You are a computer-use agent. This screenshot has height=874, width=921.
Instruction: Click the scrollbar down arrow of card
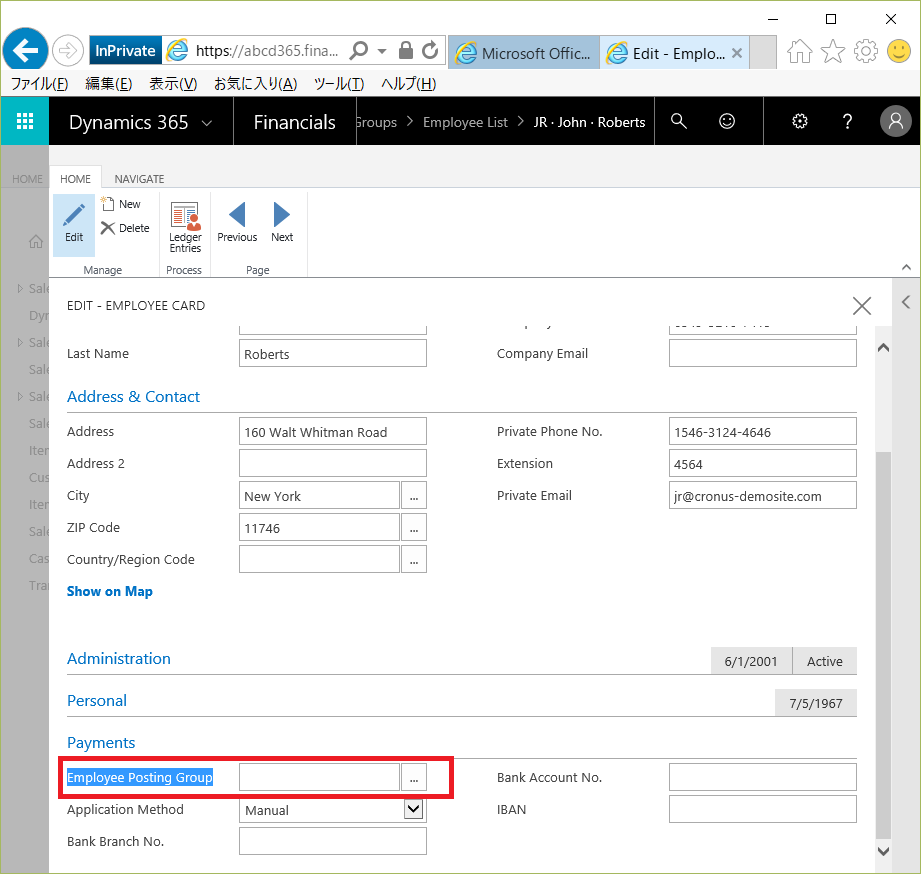click(883, 851)
